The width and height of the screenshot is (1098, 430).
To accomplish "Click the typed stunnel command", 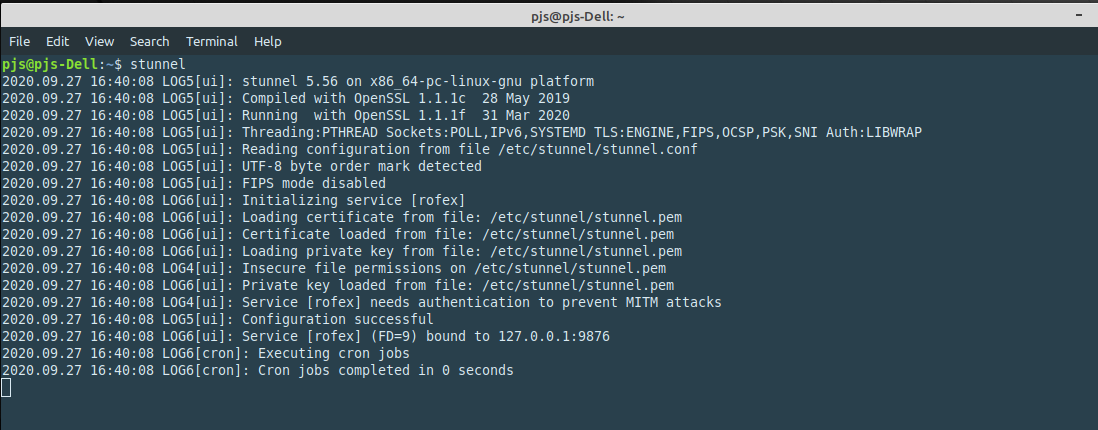I will coord(158,64).
